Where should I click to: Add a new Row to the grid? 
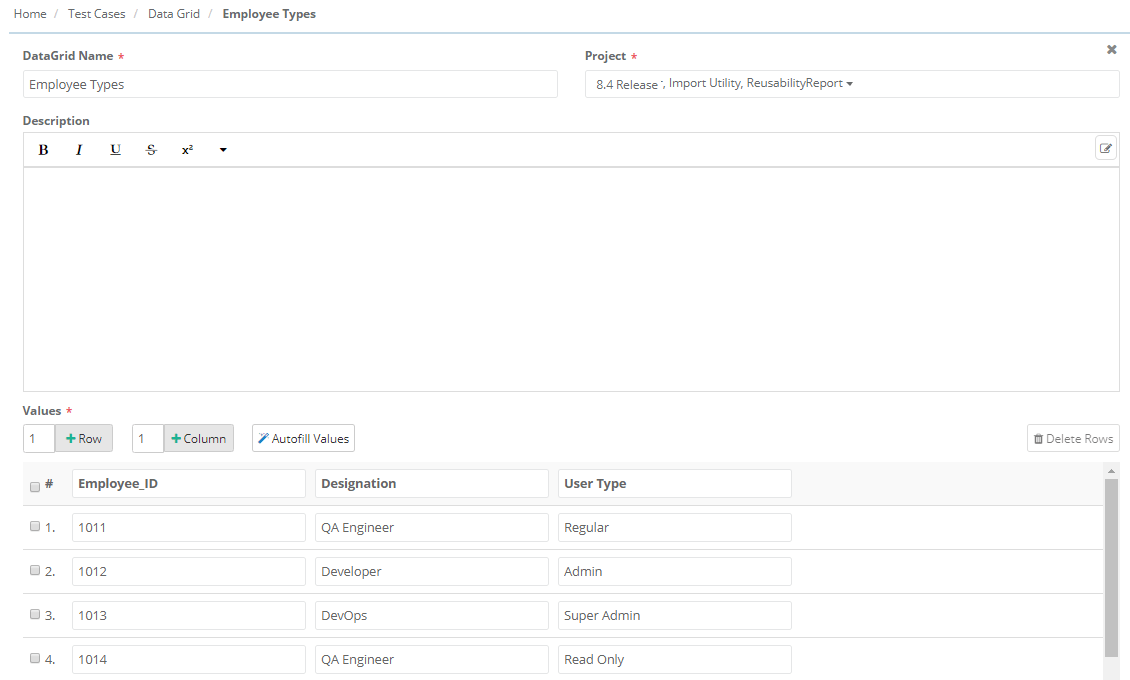[84, 439]
